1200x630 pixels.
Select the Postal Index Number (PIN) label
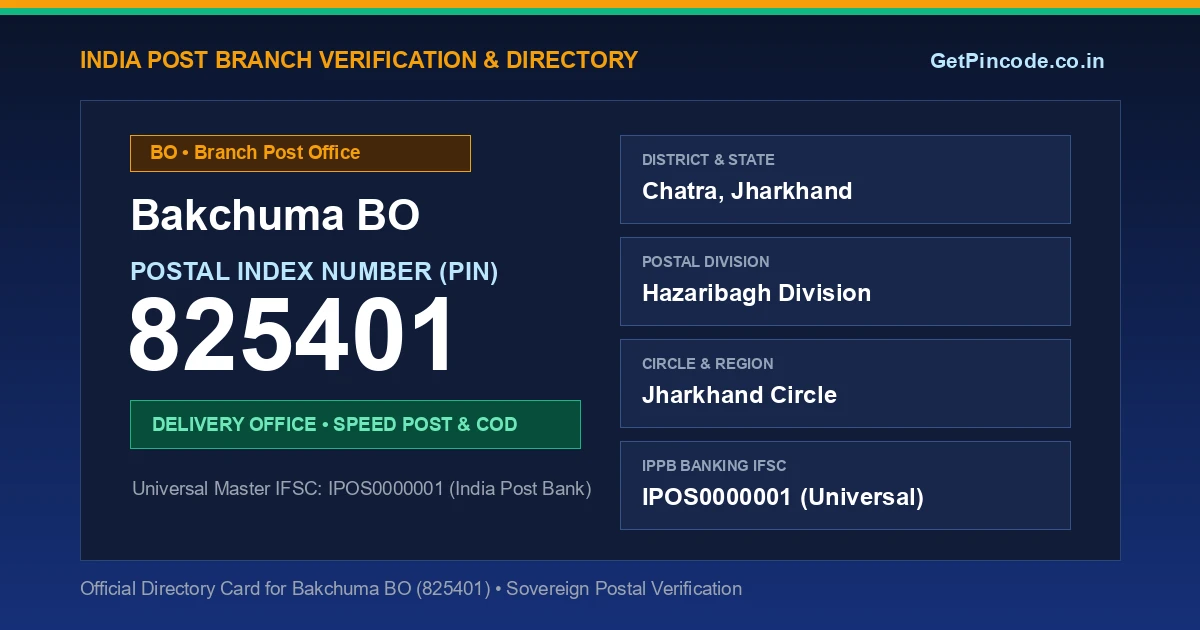point(314,271)
